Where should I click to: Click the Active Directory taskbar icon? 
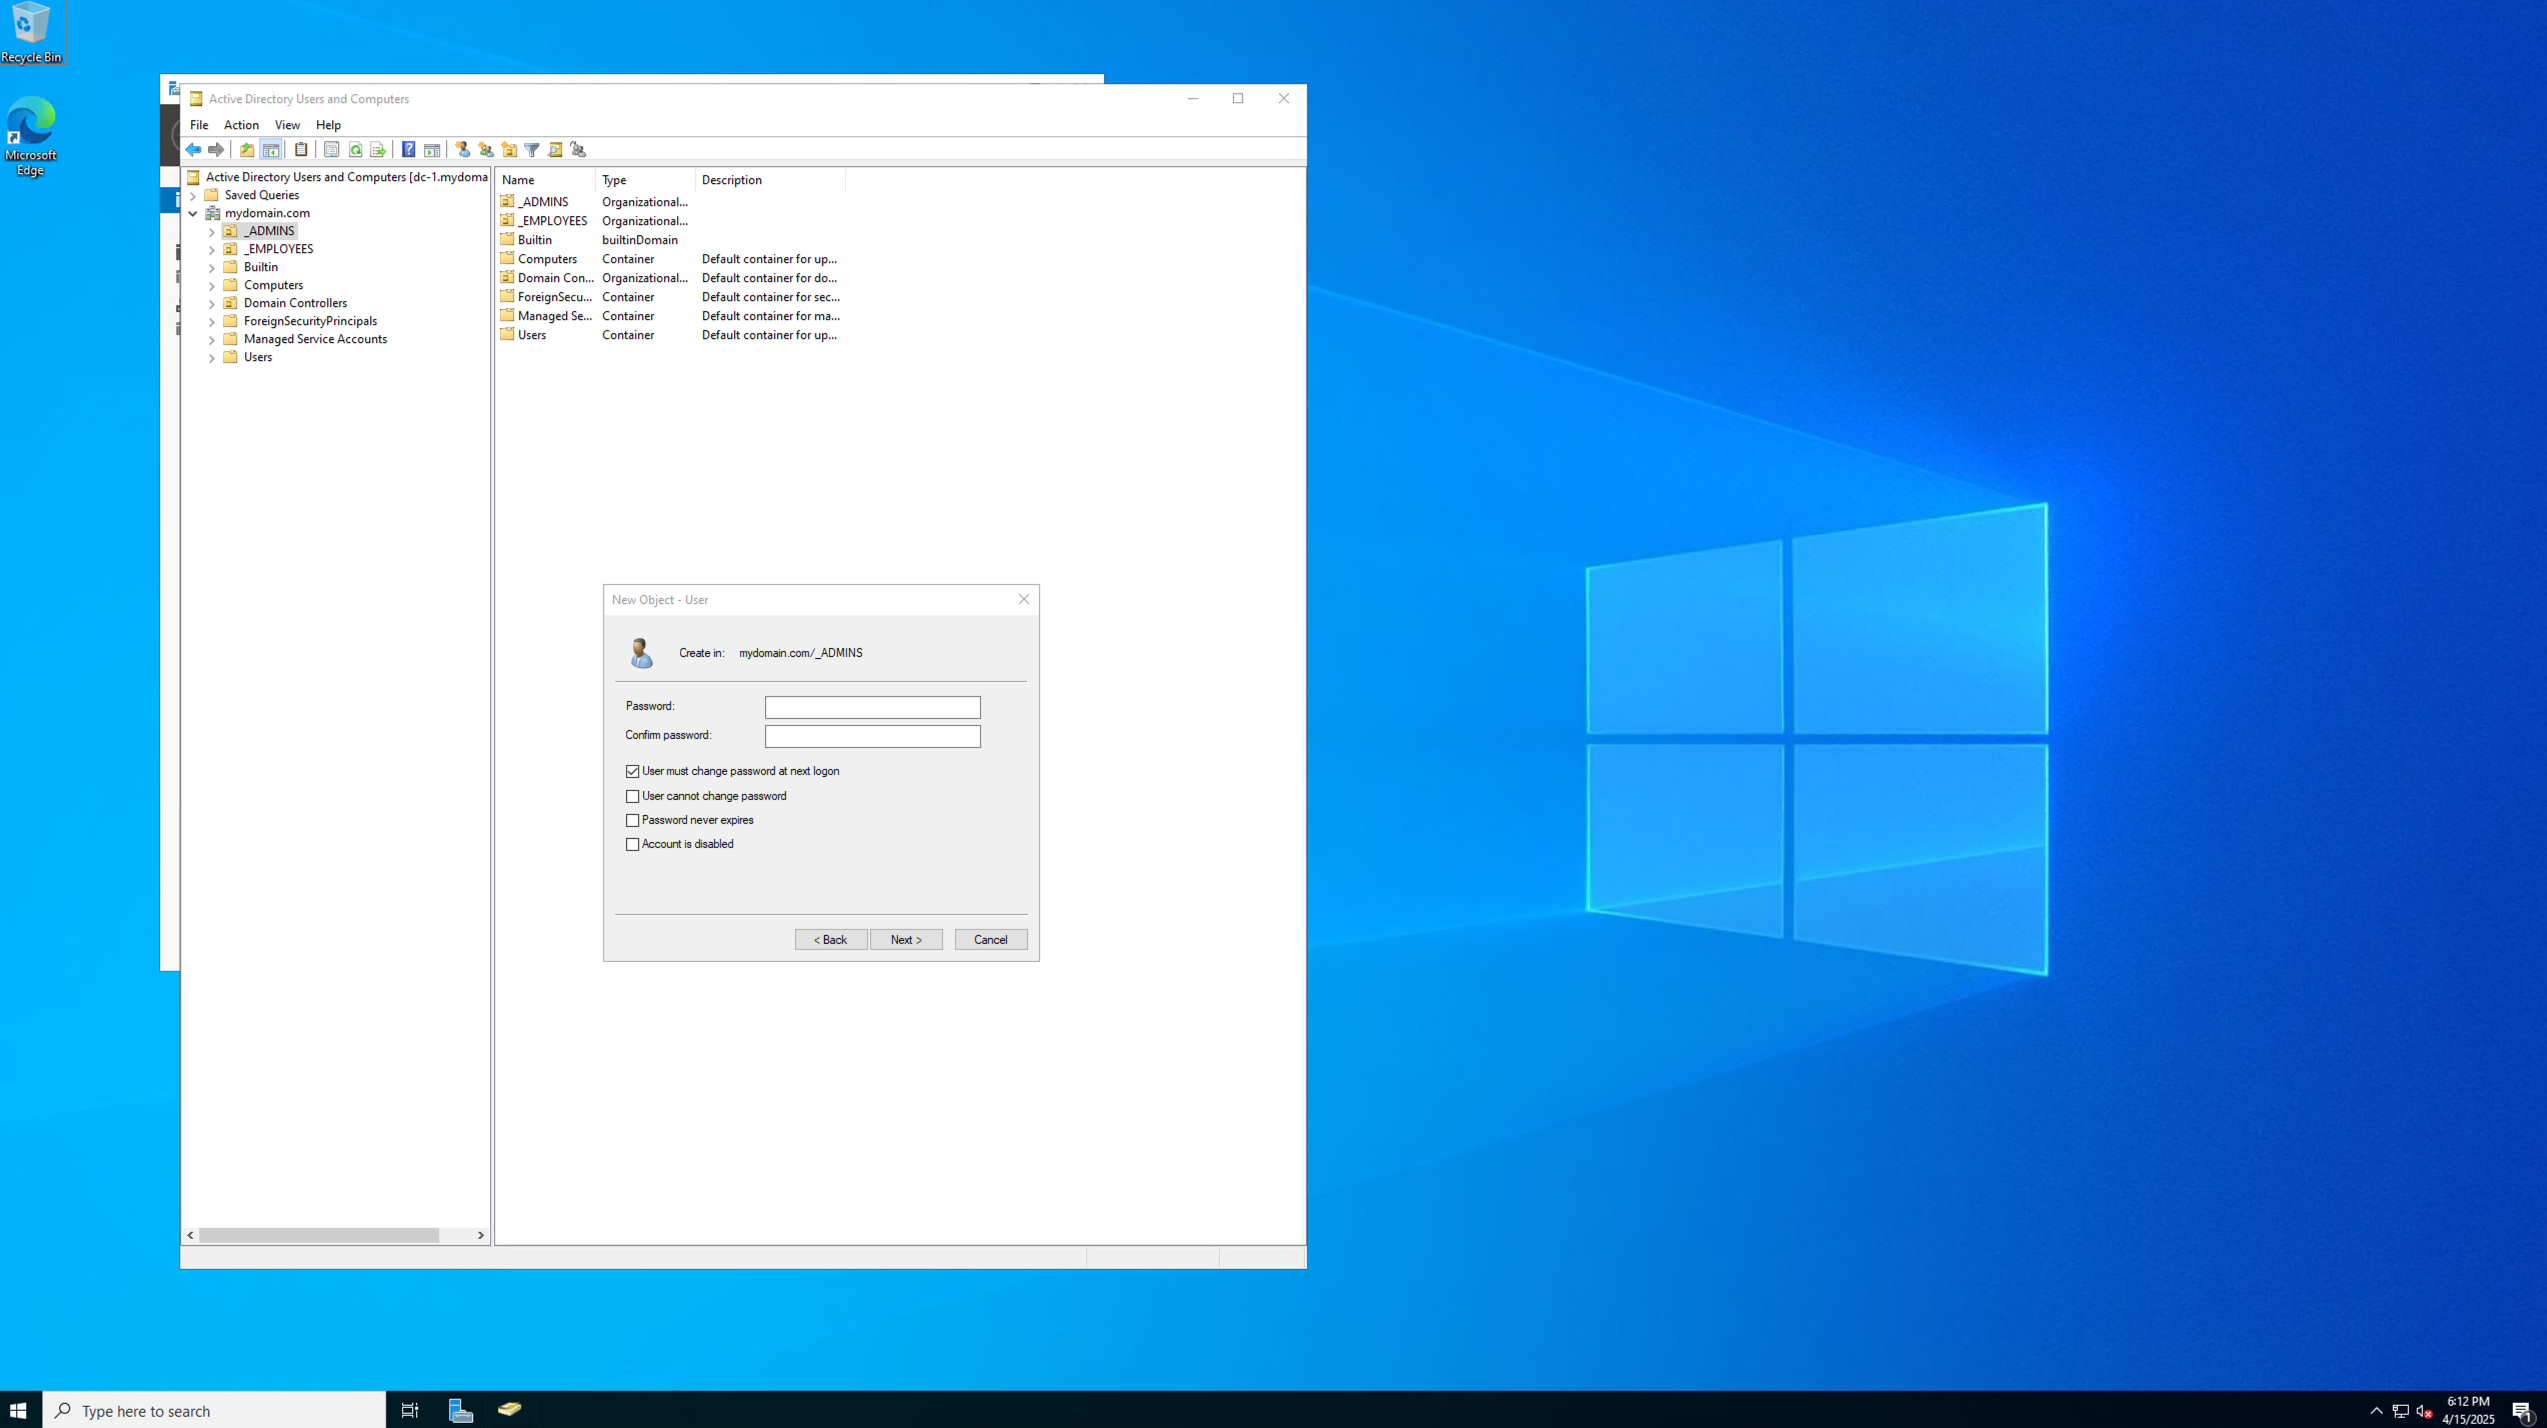509,1410
